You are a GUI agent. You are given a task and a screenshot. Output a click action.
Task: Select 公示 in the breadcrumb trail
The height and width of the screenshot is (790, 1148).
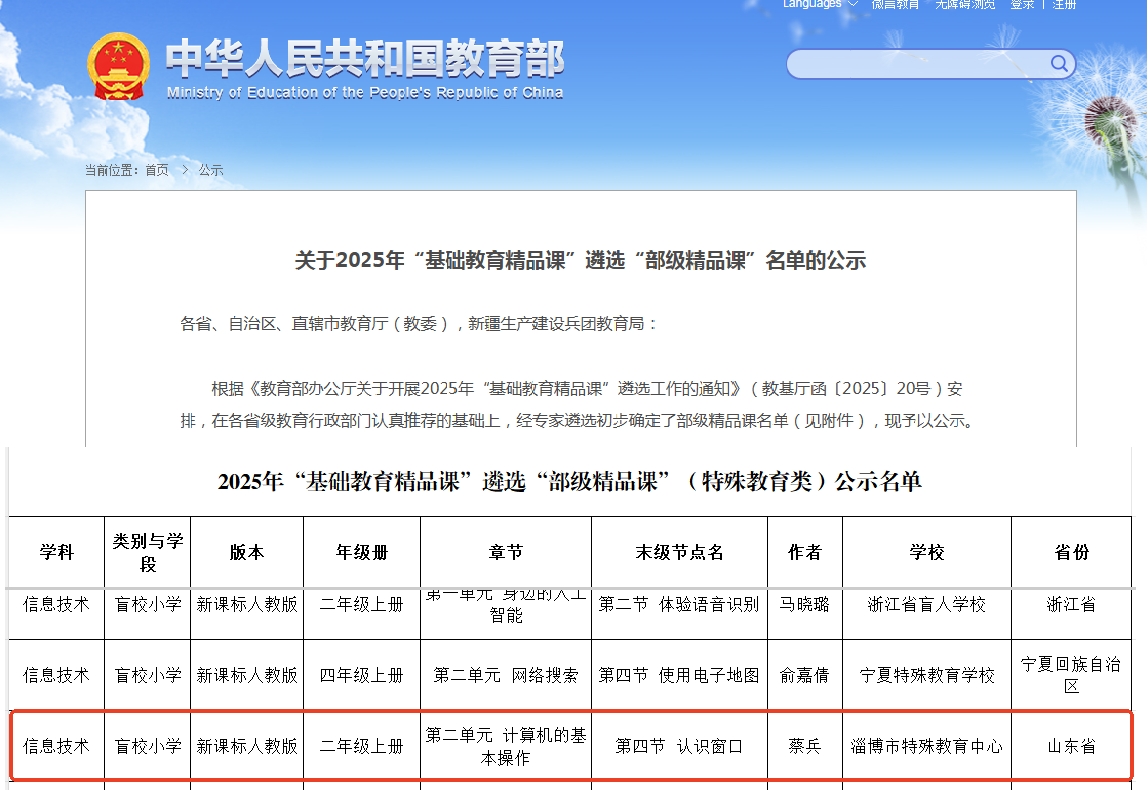coord(210,169)
